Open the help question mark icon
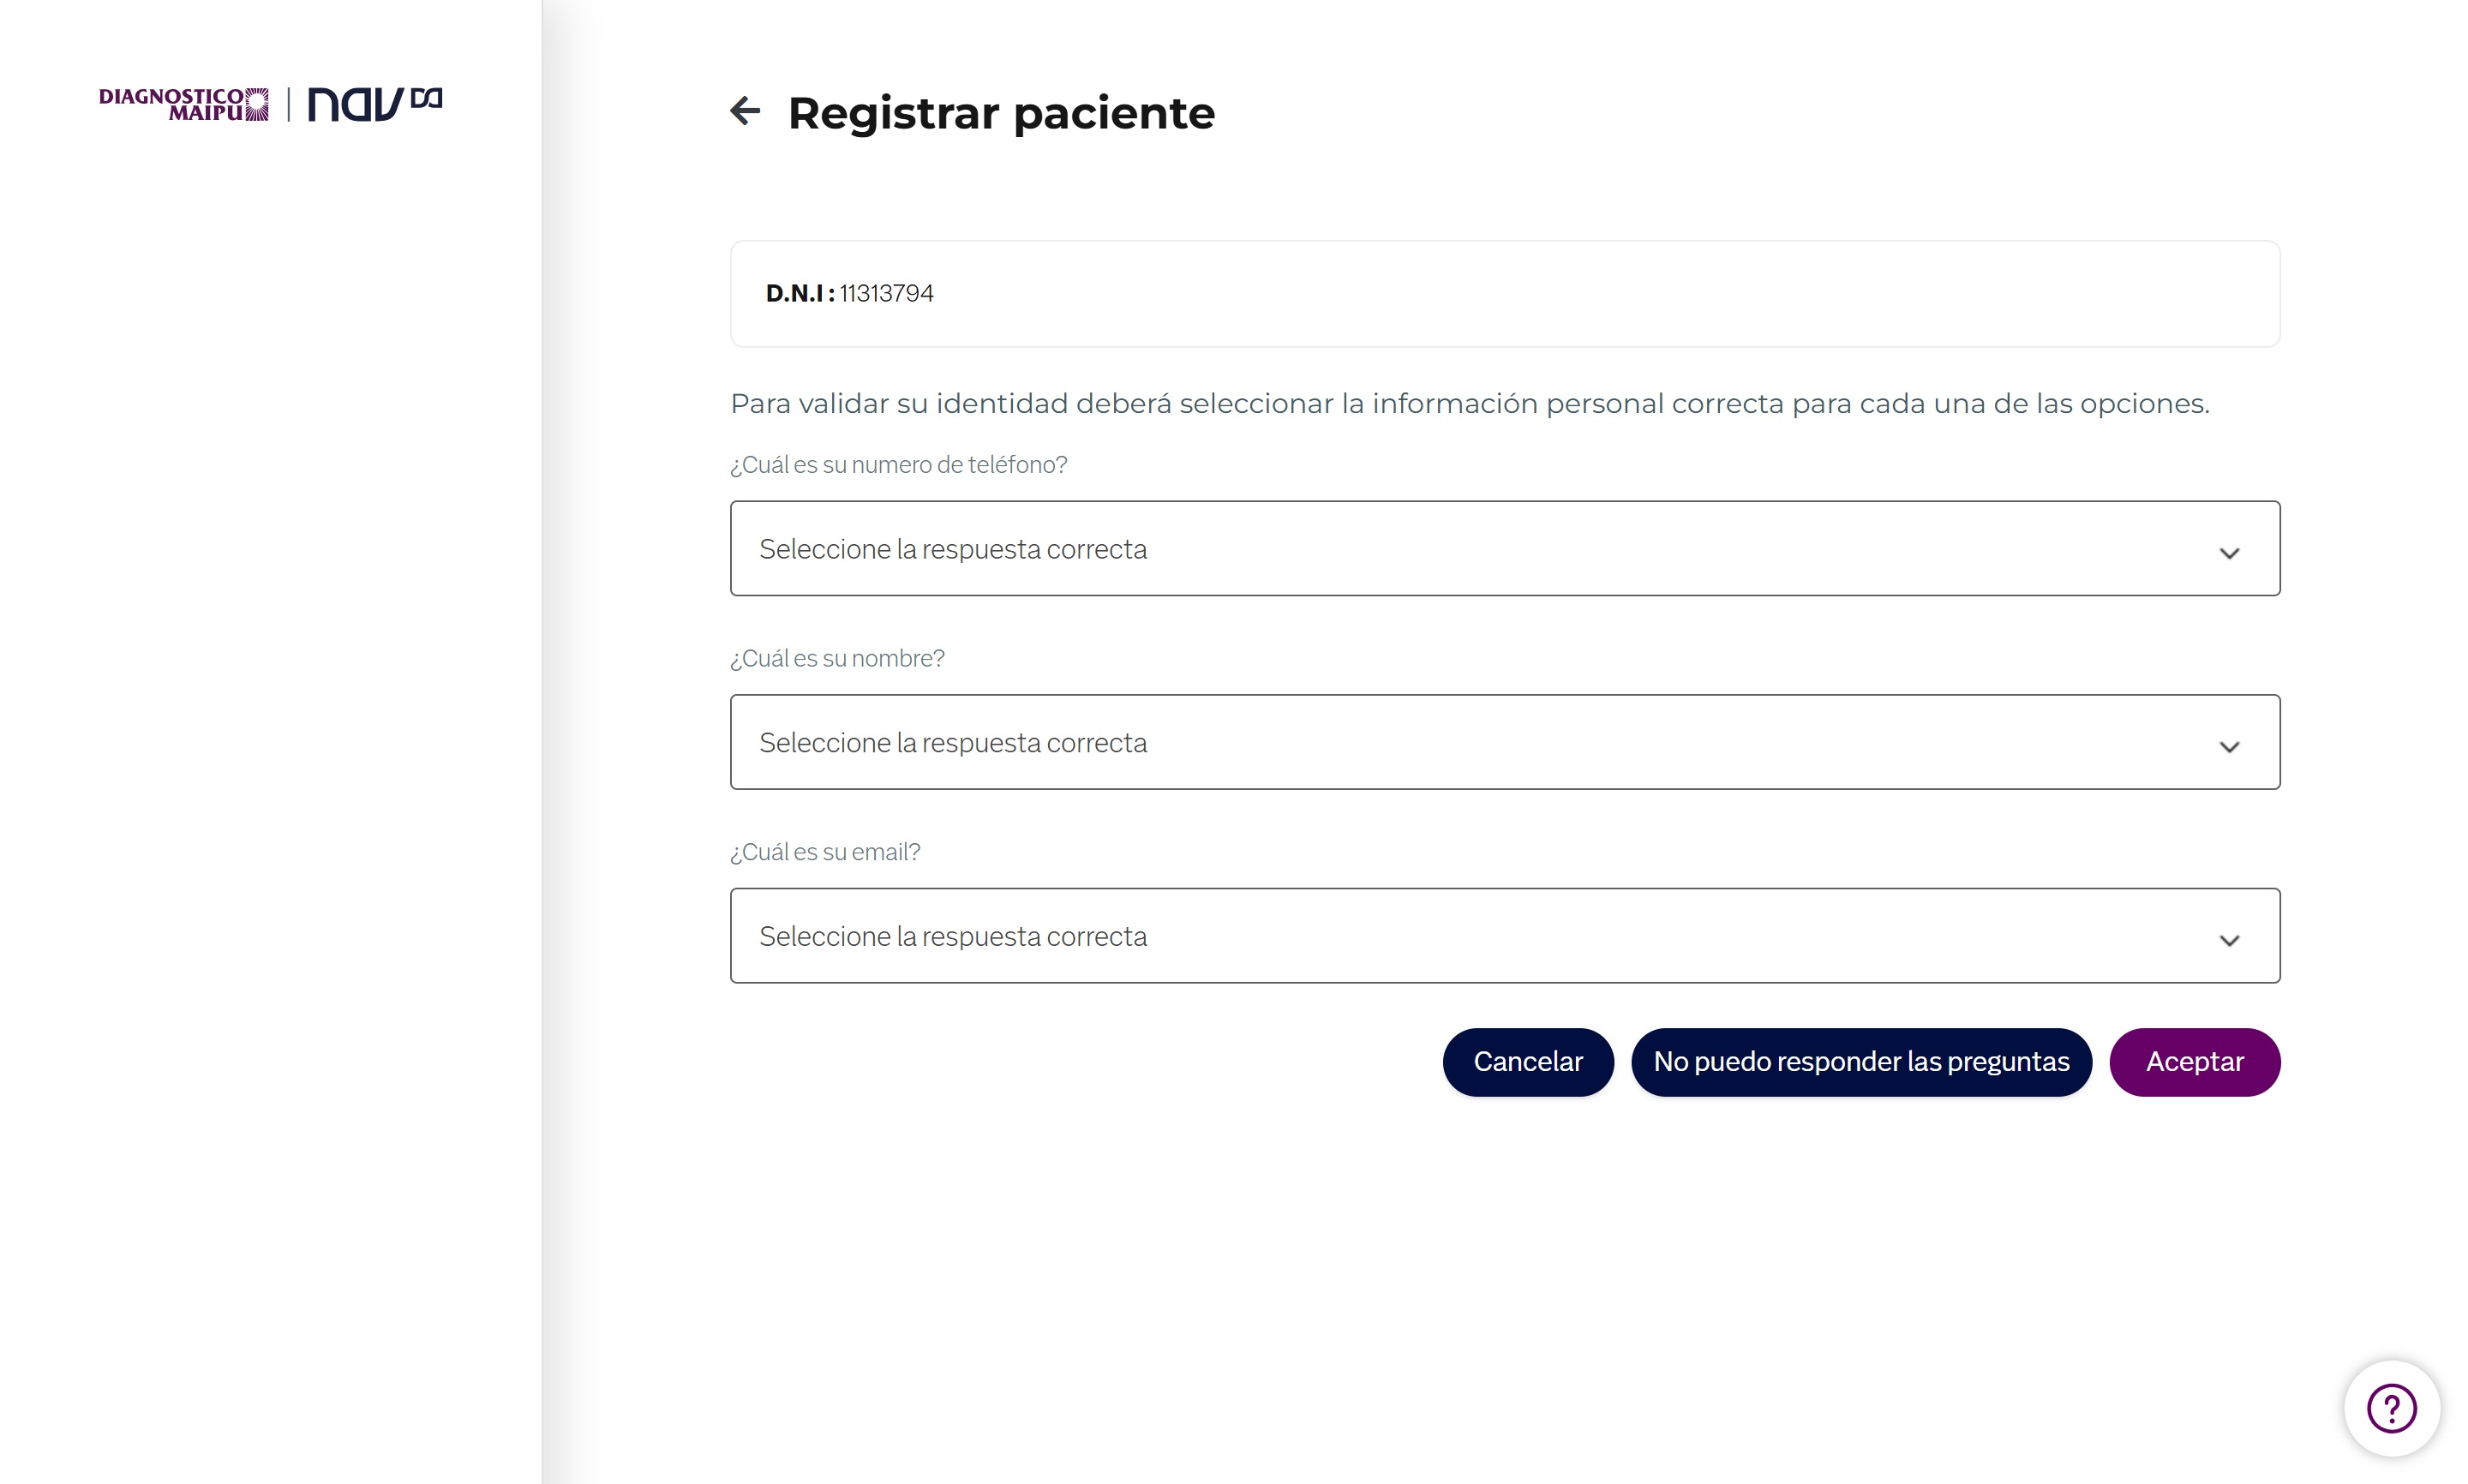Screen dimensions: 2468x1484 tap(2391, 1408)
